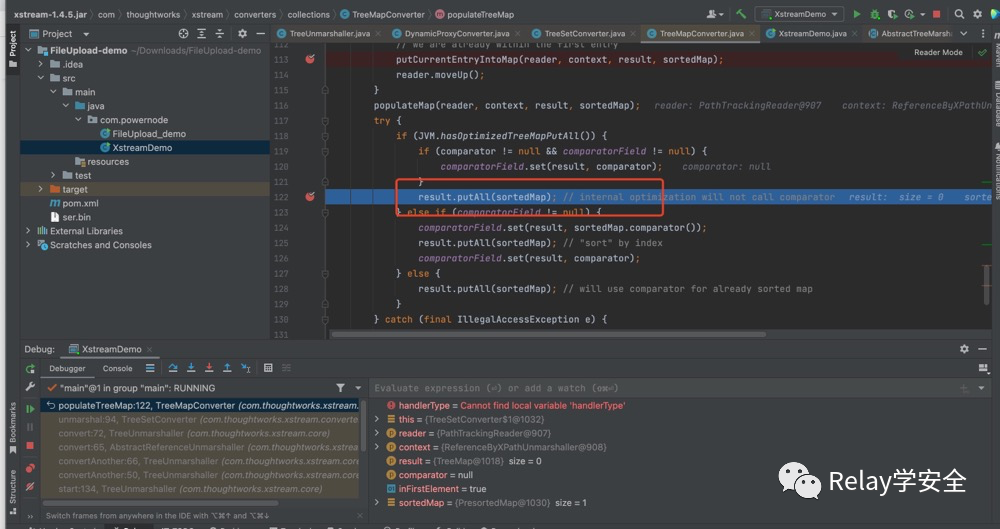This screenshot has height=529, width=1000.
Task: Collapse the src folder
Action: pos(41,78)
